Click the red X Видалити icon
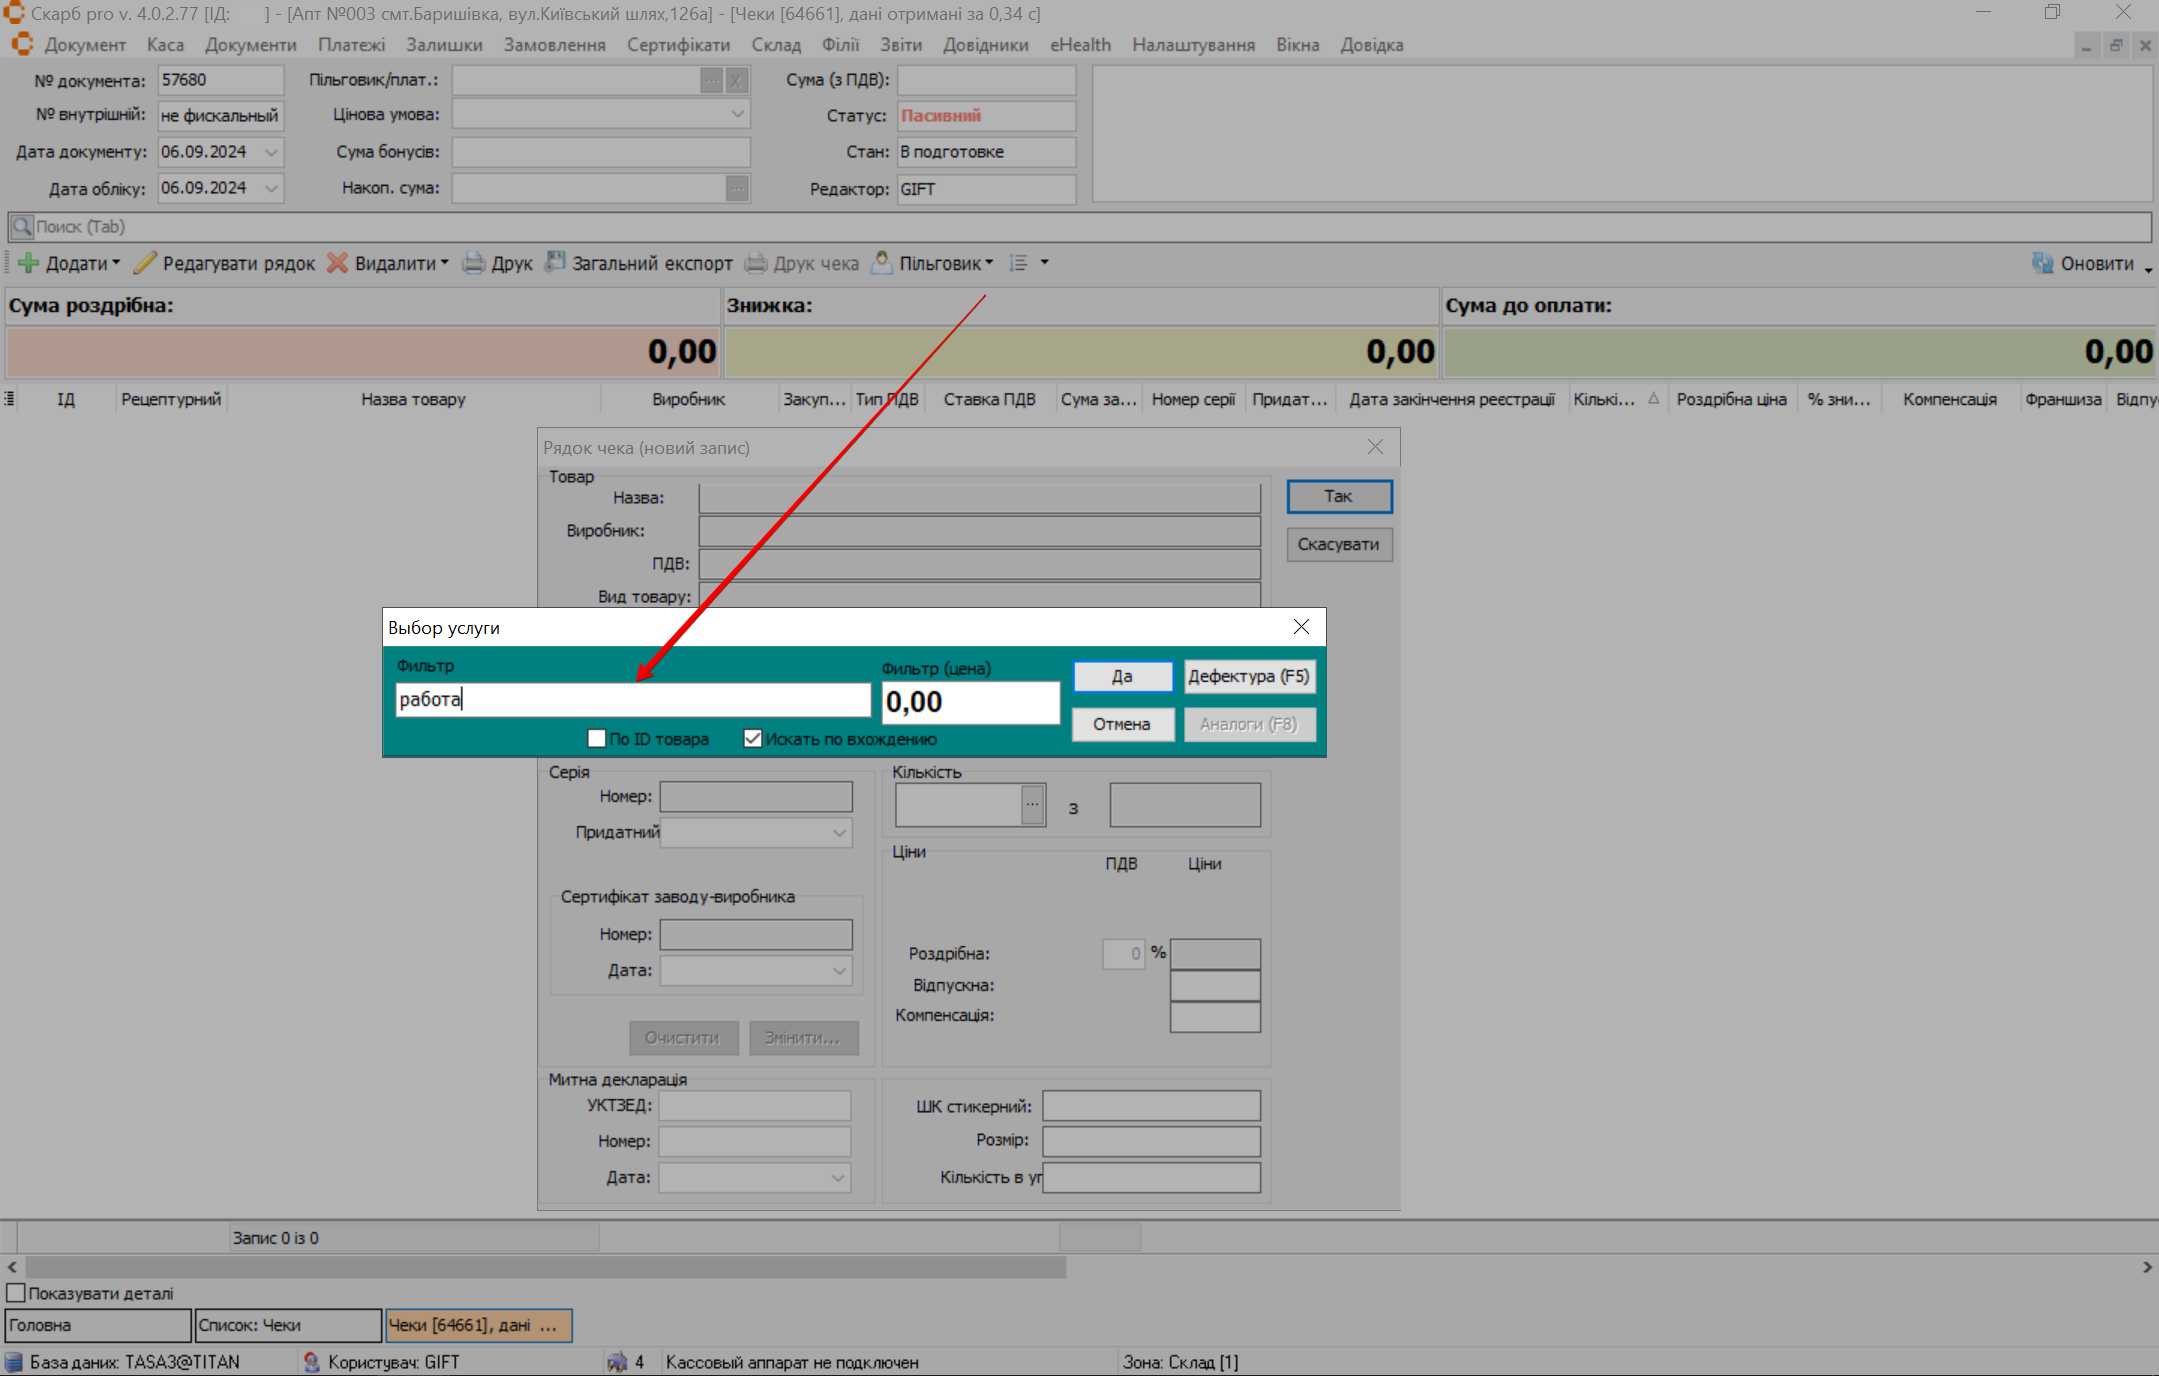Viewport: 2159px width, 1376px height. 338,263
